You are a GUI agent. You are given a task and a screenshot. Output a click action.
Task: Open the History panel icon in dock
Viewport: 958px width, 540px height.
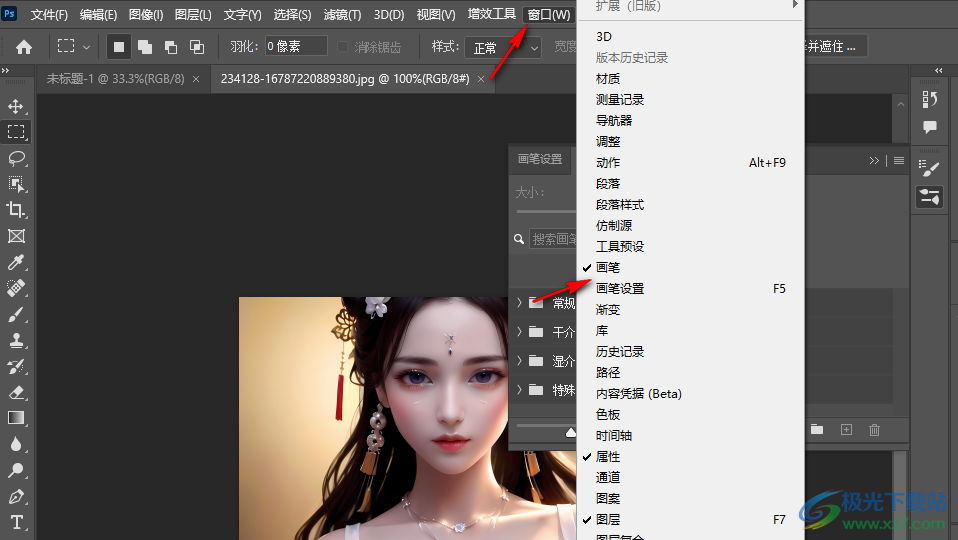929,99
